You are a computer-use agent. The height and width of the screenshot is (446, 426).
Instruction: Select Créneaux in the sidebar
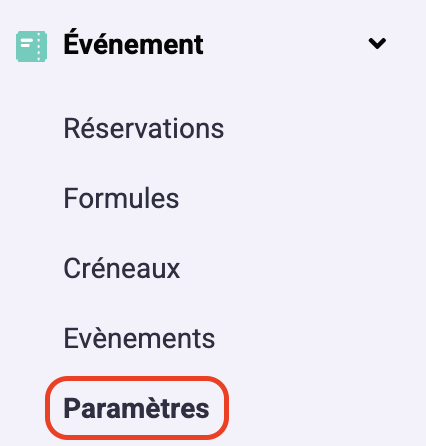(122, 268)
